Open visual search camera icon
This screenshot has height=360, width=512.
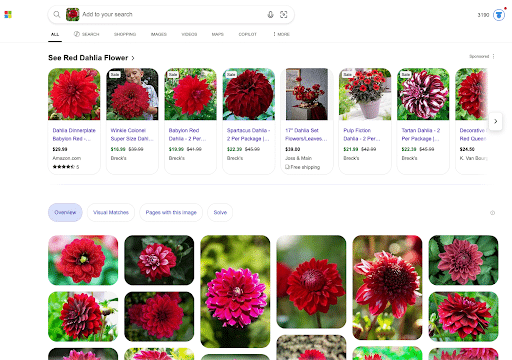[283, 14]
